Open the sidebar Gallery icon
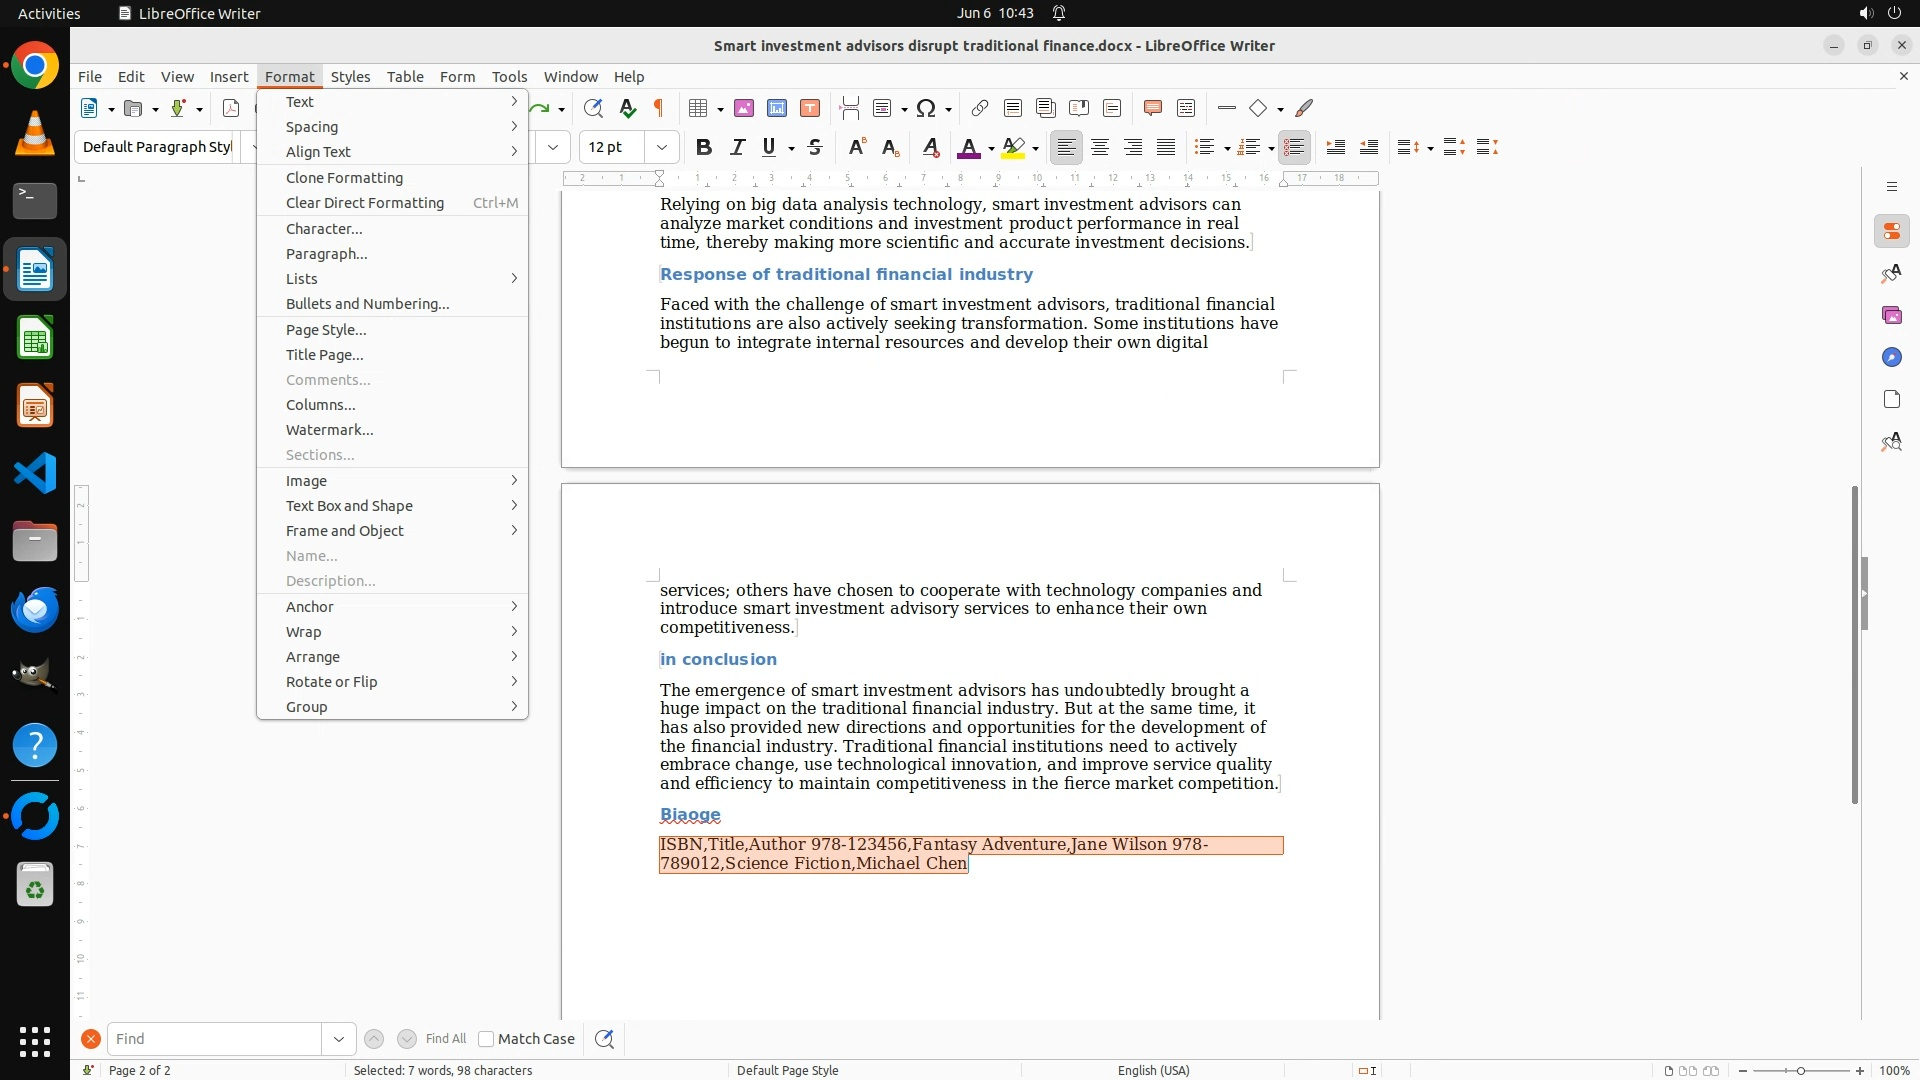This screenshot has width=1920, height=1080. click(x=1891, y=316)
